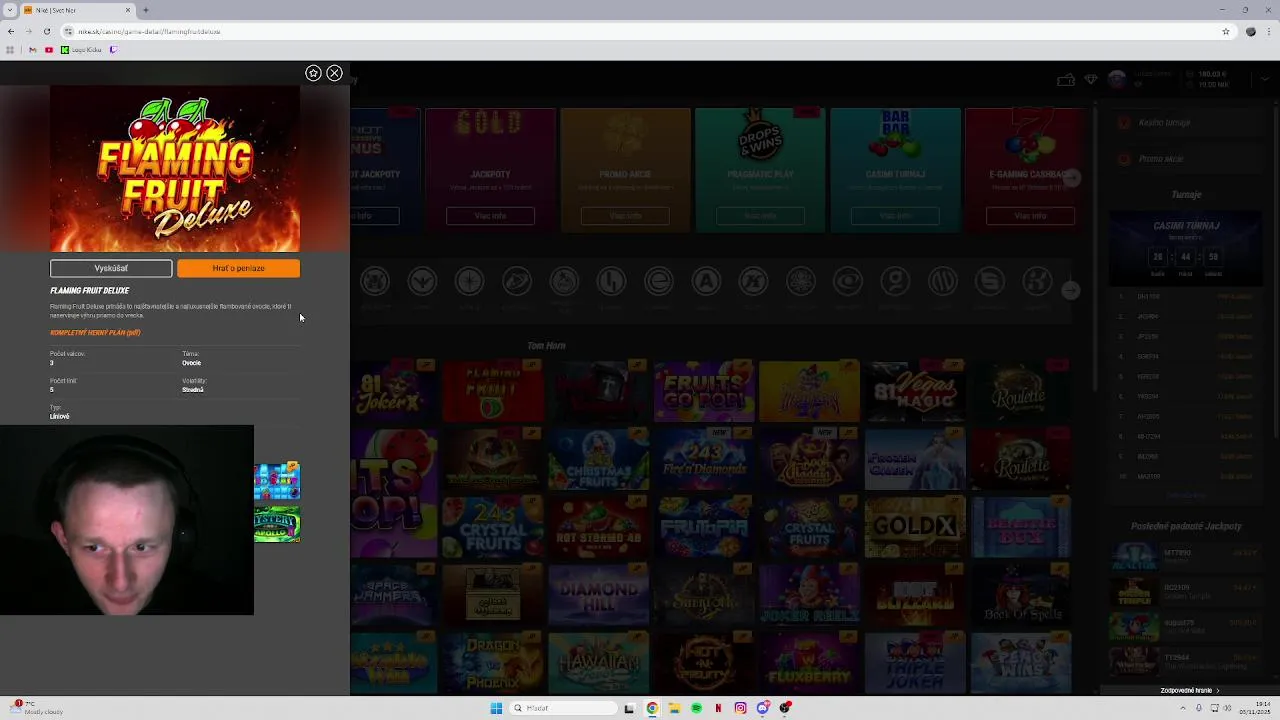1280x720 pixels.
Task: Open Diamond Hill game thumbnail
Action: point(598,596)
